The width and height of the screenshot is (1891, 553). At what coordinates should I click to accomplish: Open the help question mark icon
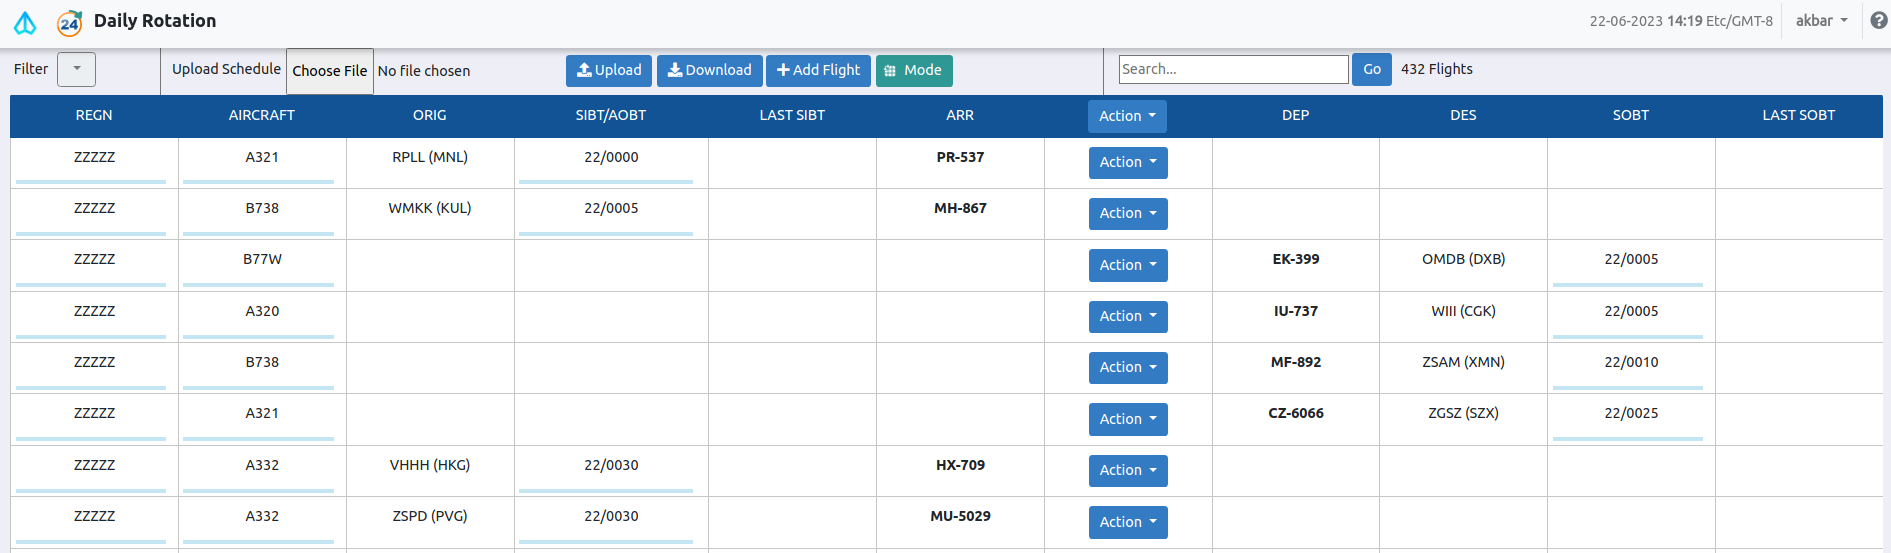tap(1878, 21)
